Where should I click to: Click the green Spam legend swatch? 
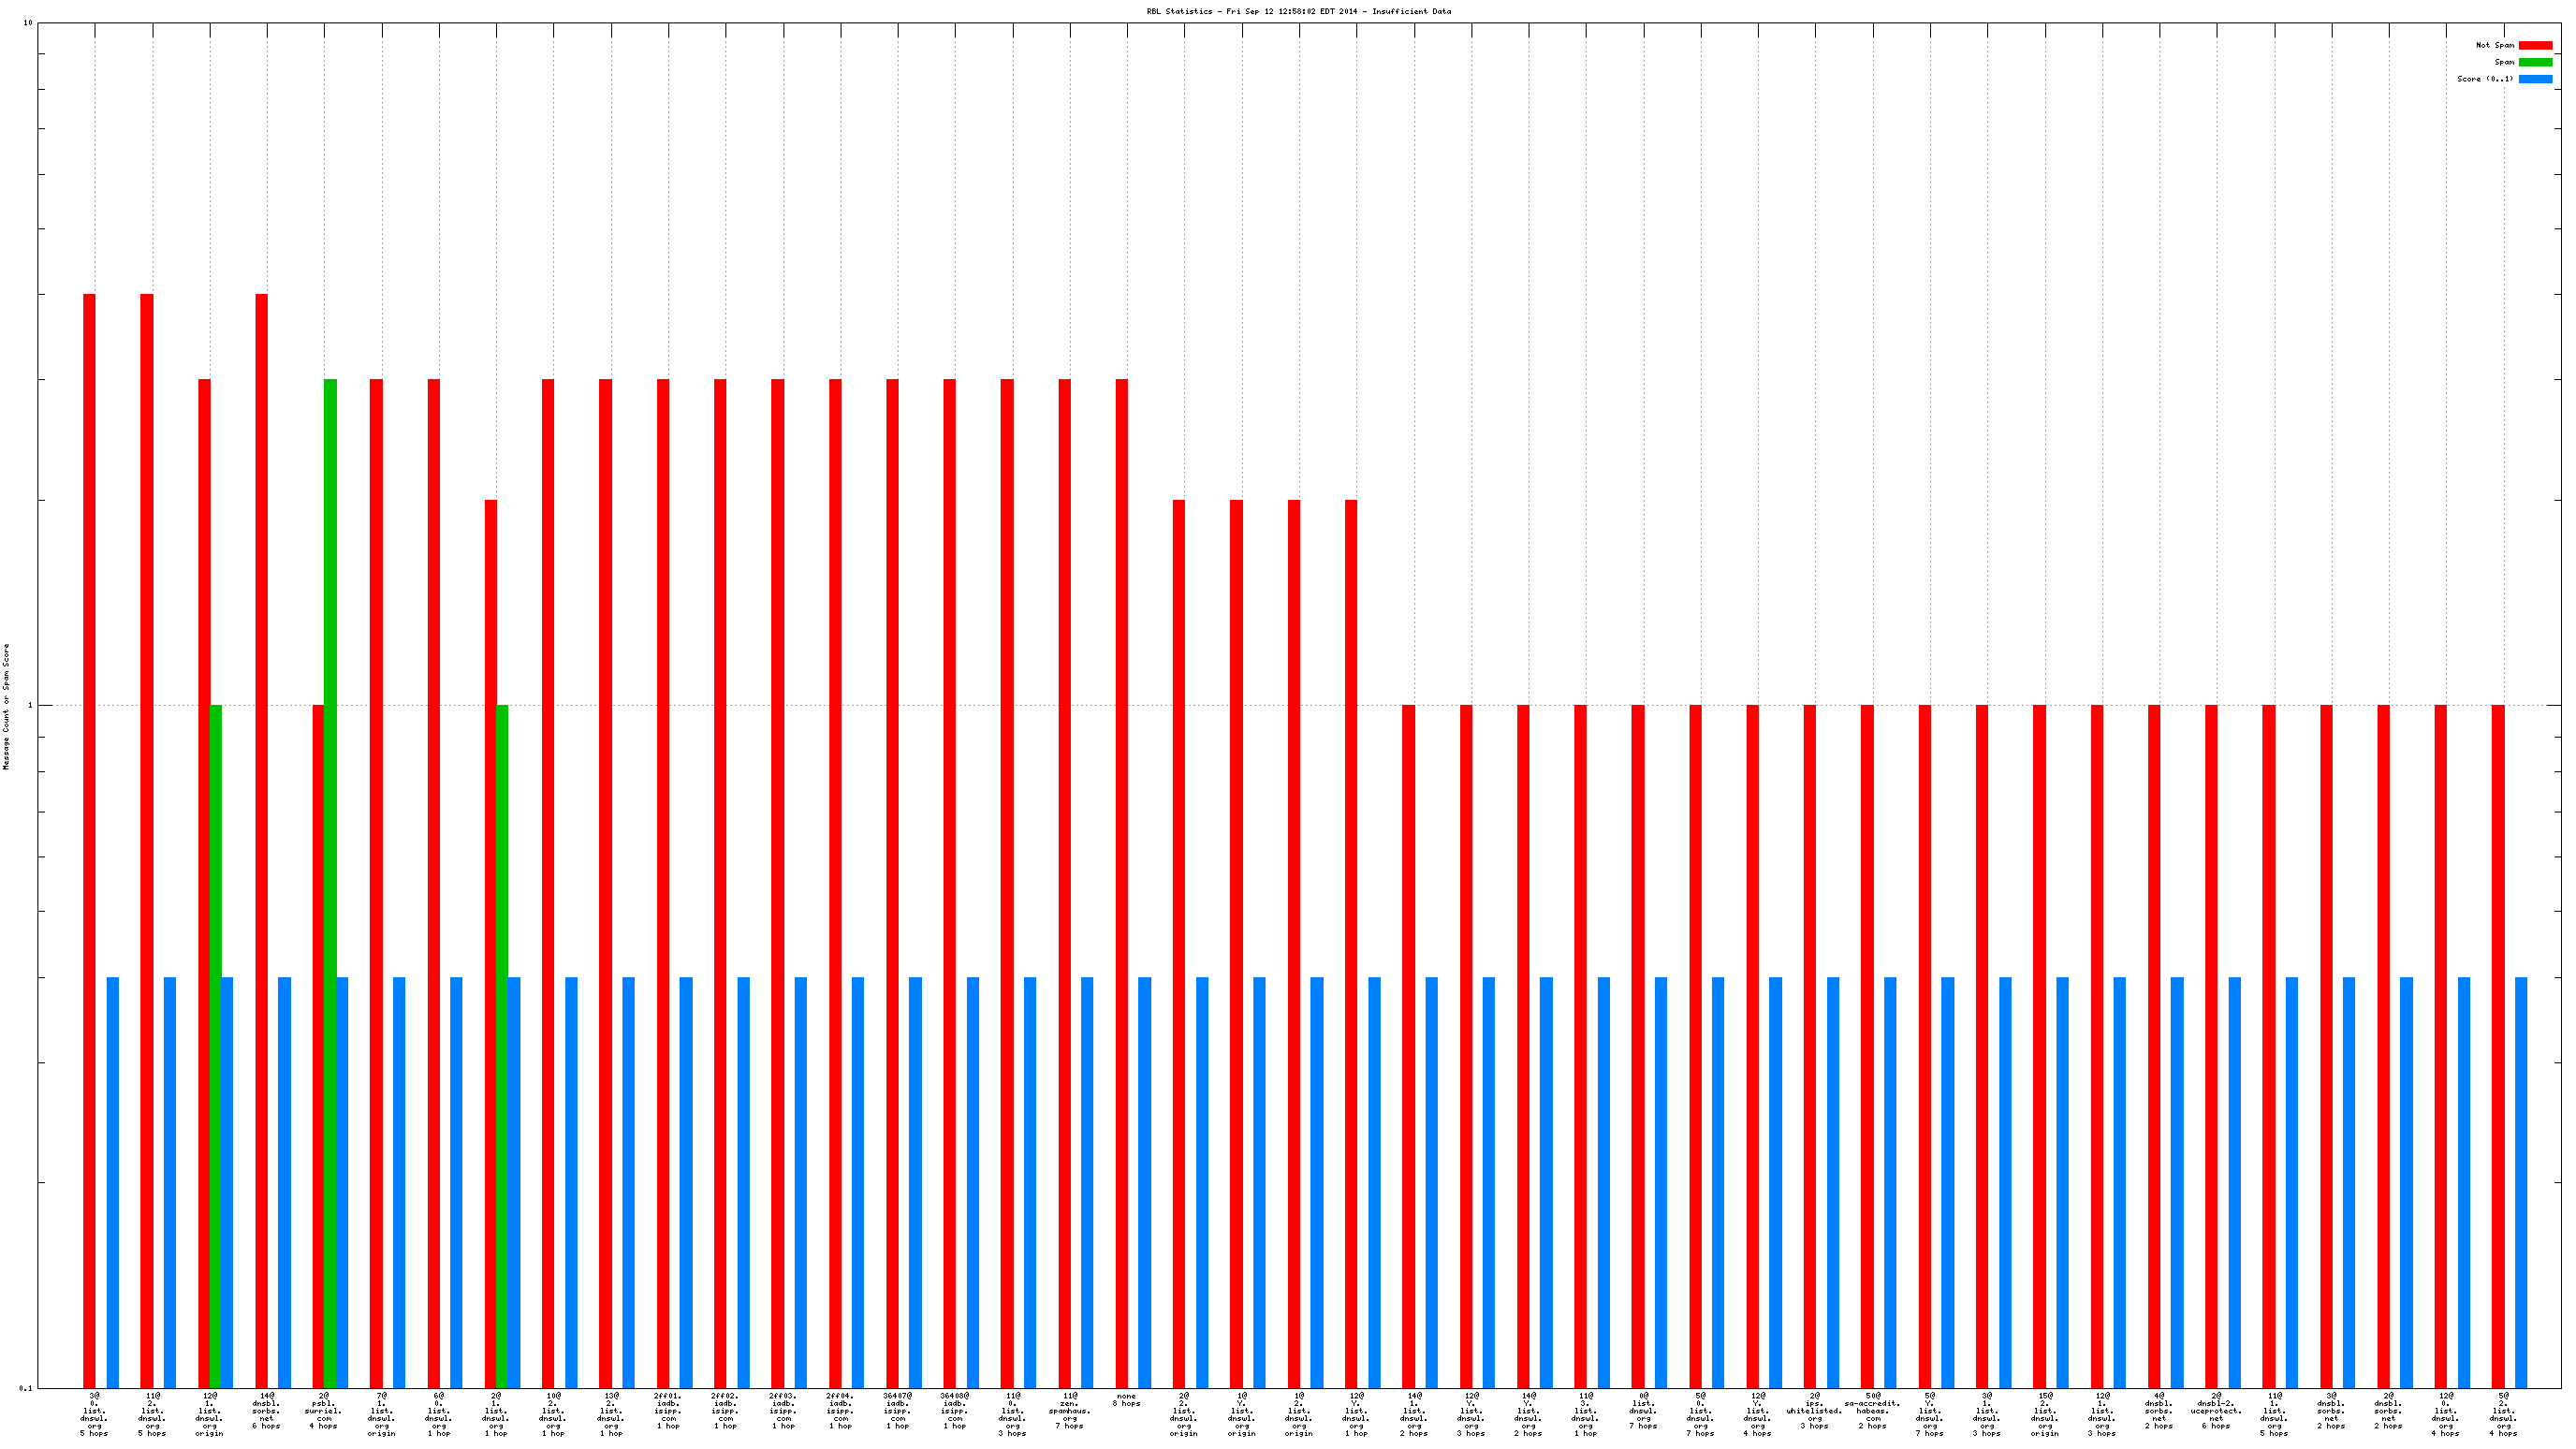click(x=2534, y=62)
